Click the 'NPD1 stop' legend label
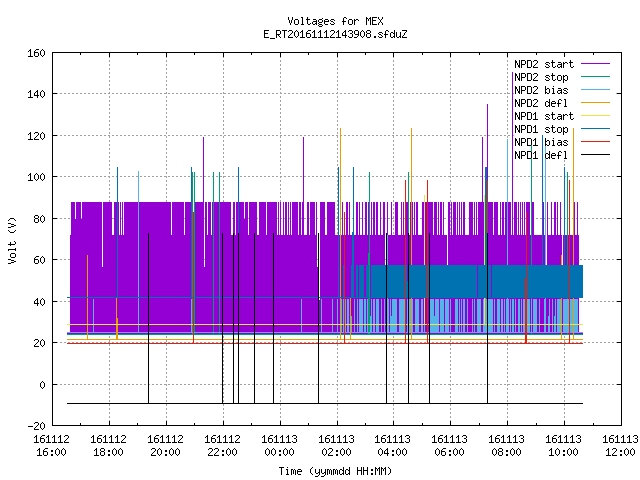 click(541, 129)
